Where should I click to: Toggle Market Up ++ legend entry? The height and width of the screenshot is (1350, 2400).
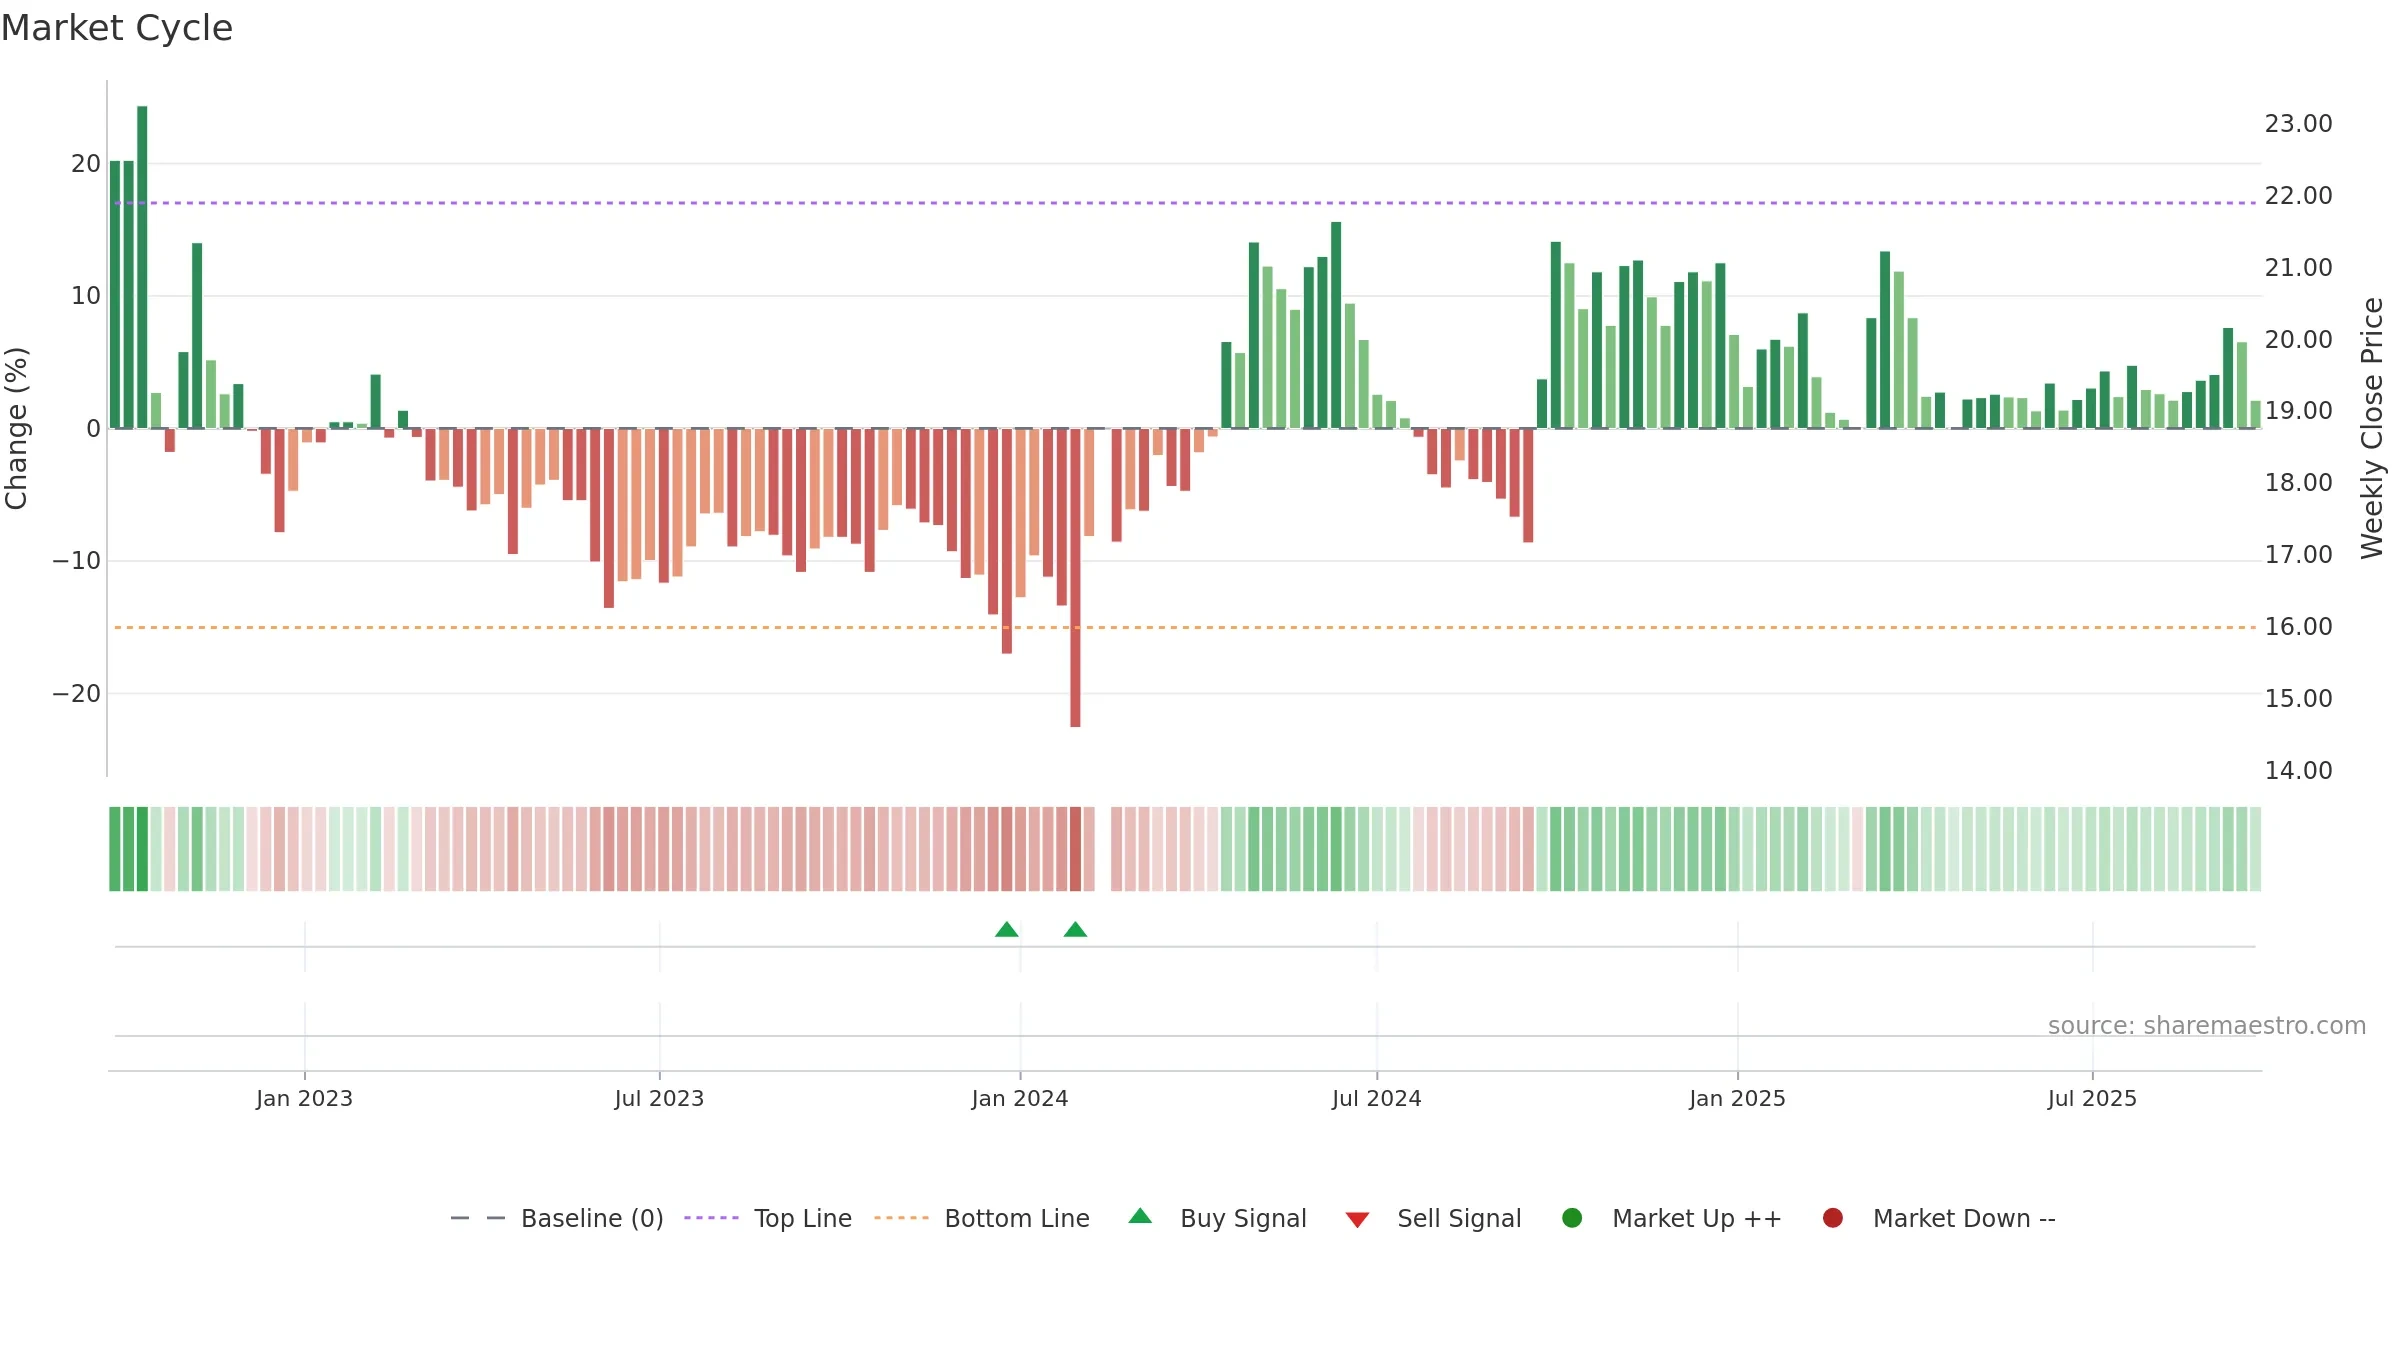point(1671,1218)
